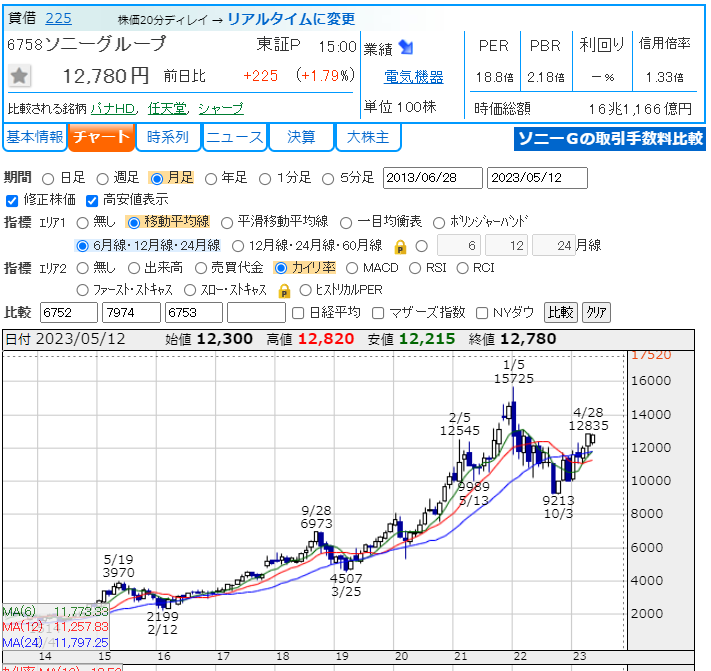Add stock to favorites with star icon
This screenshot has width=711, height=671.
coord(19,76)
